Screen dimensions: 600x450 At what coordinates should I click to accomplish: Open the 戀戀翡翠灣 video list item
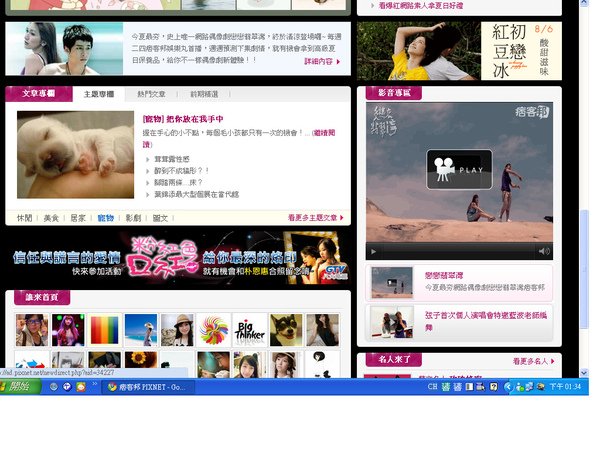click(459, 282)
